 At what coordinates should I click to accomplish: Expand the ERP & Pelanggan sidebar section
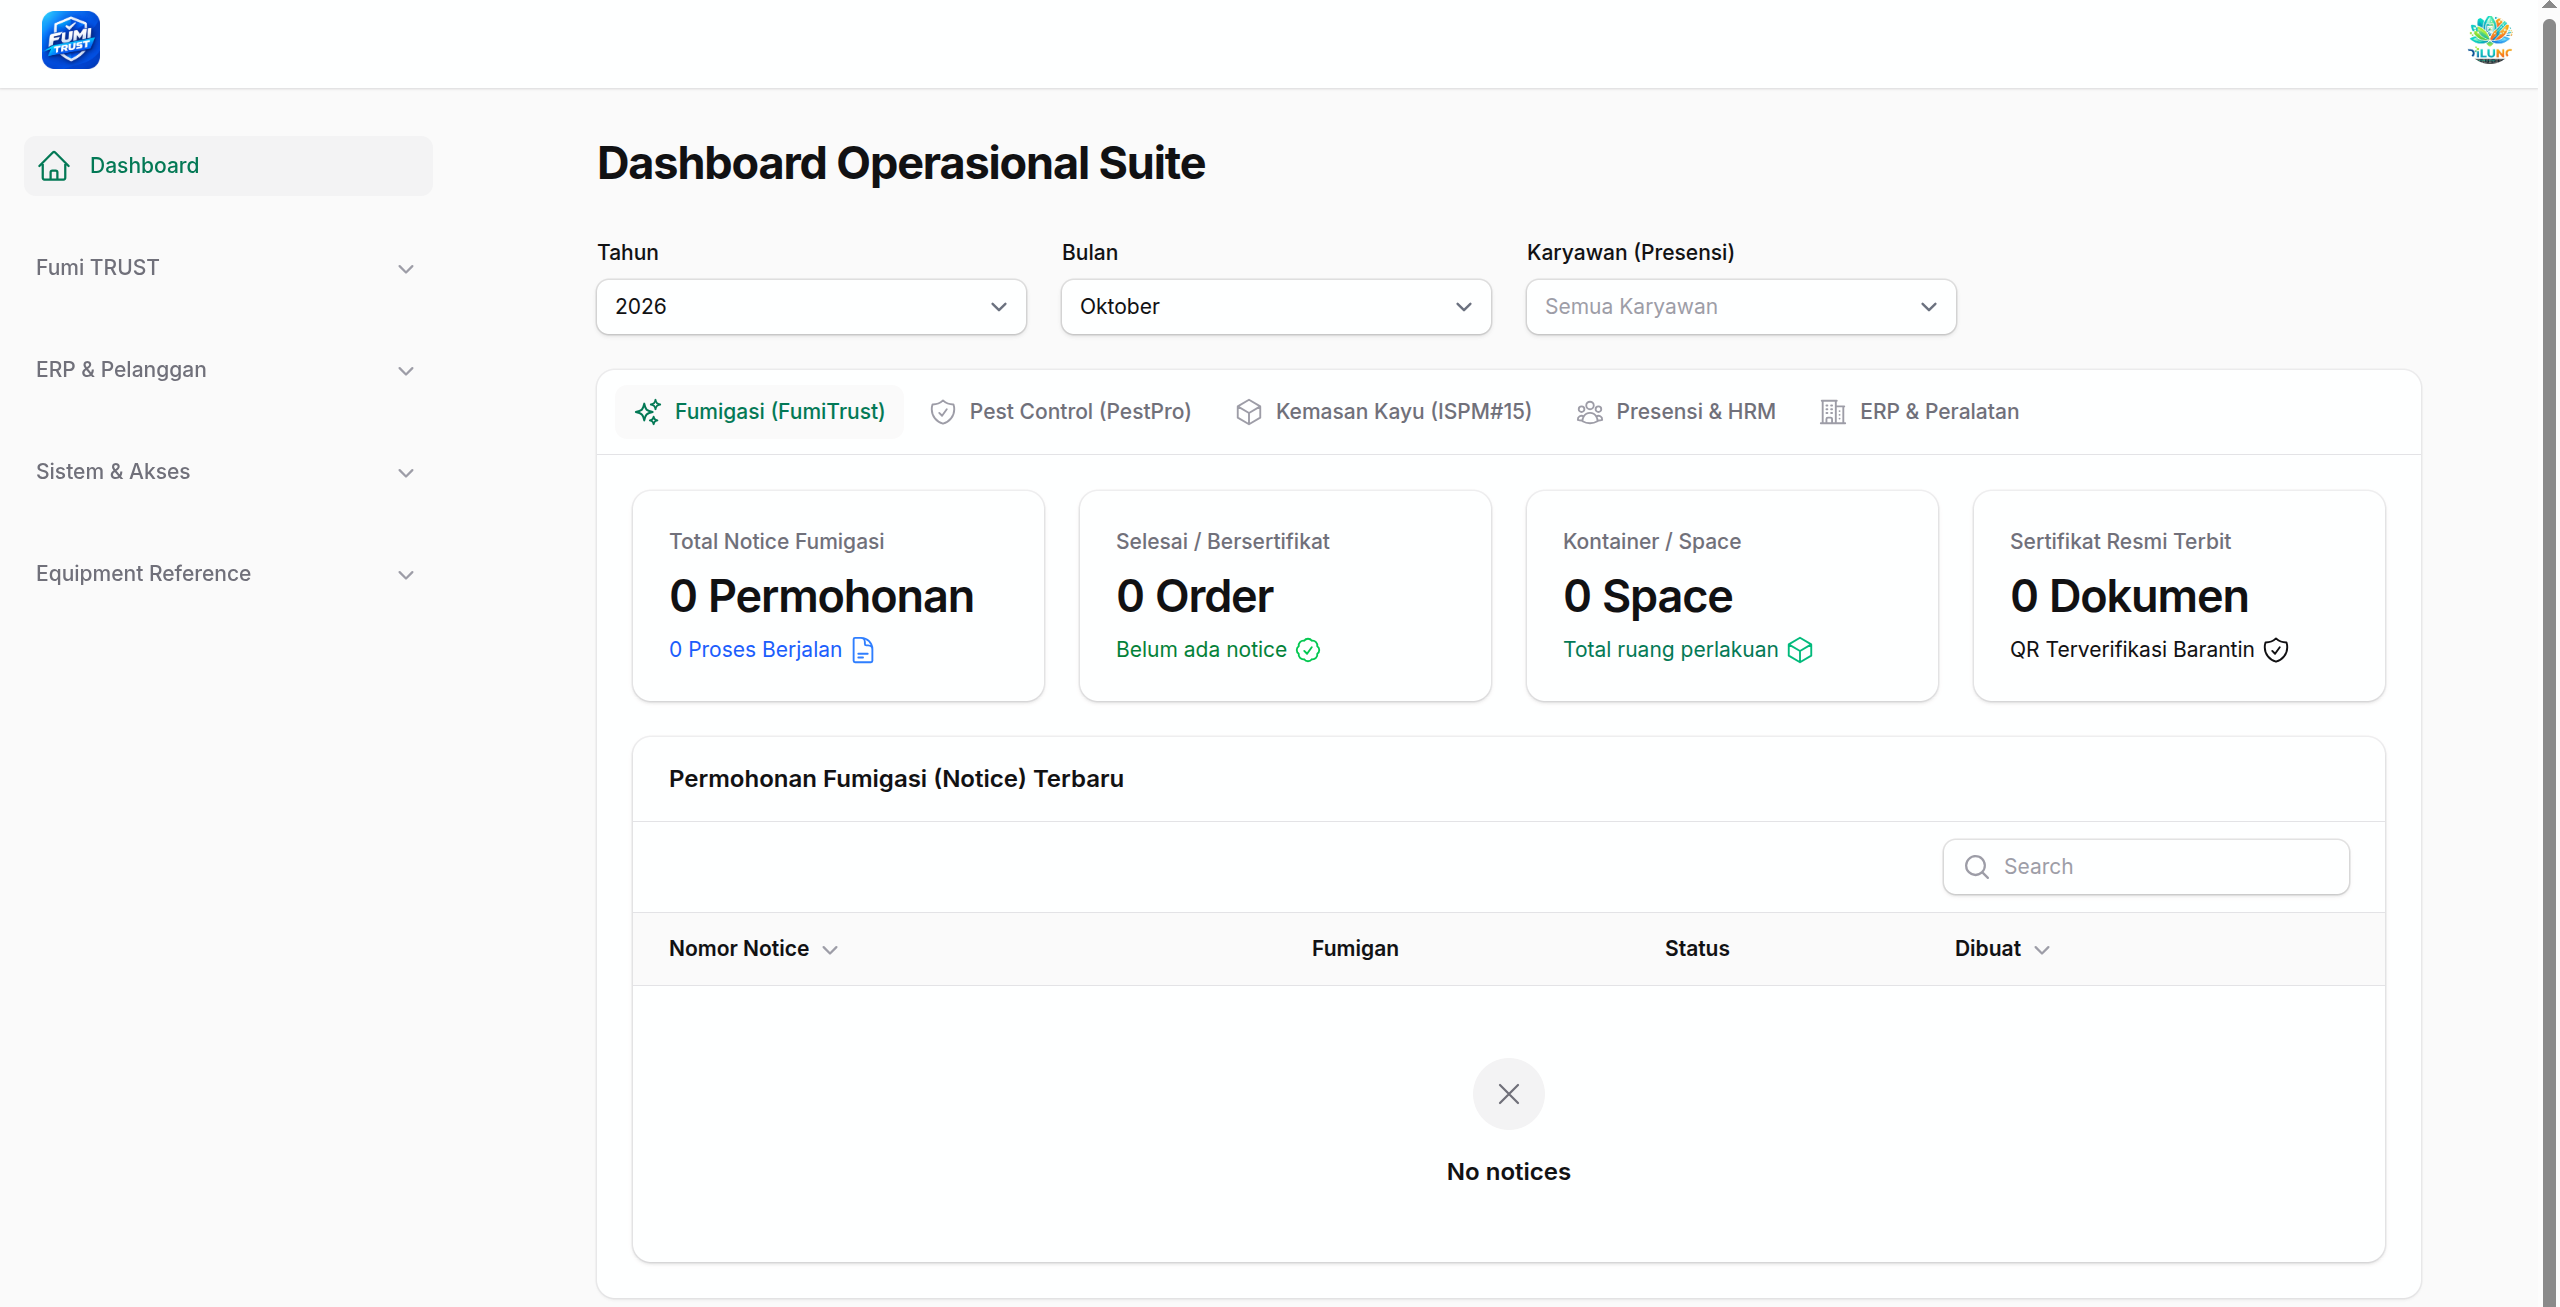(228, 370)
